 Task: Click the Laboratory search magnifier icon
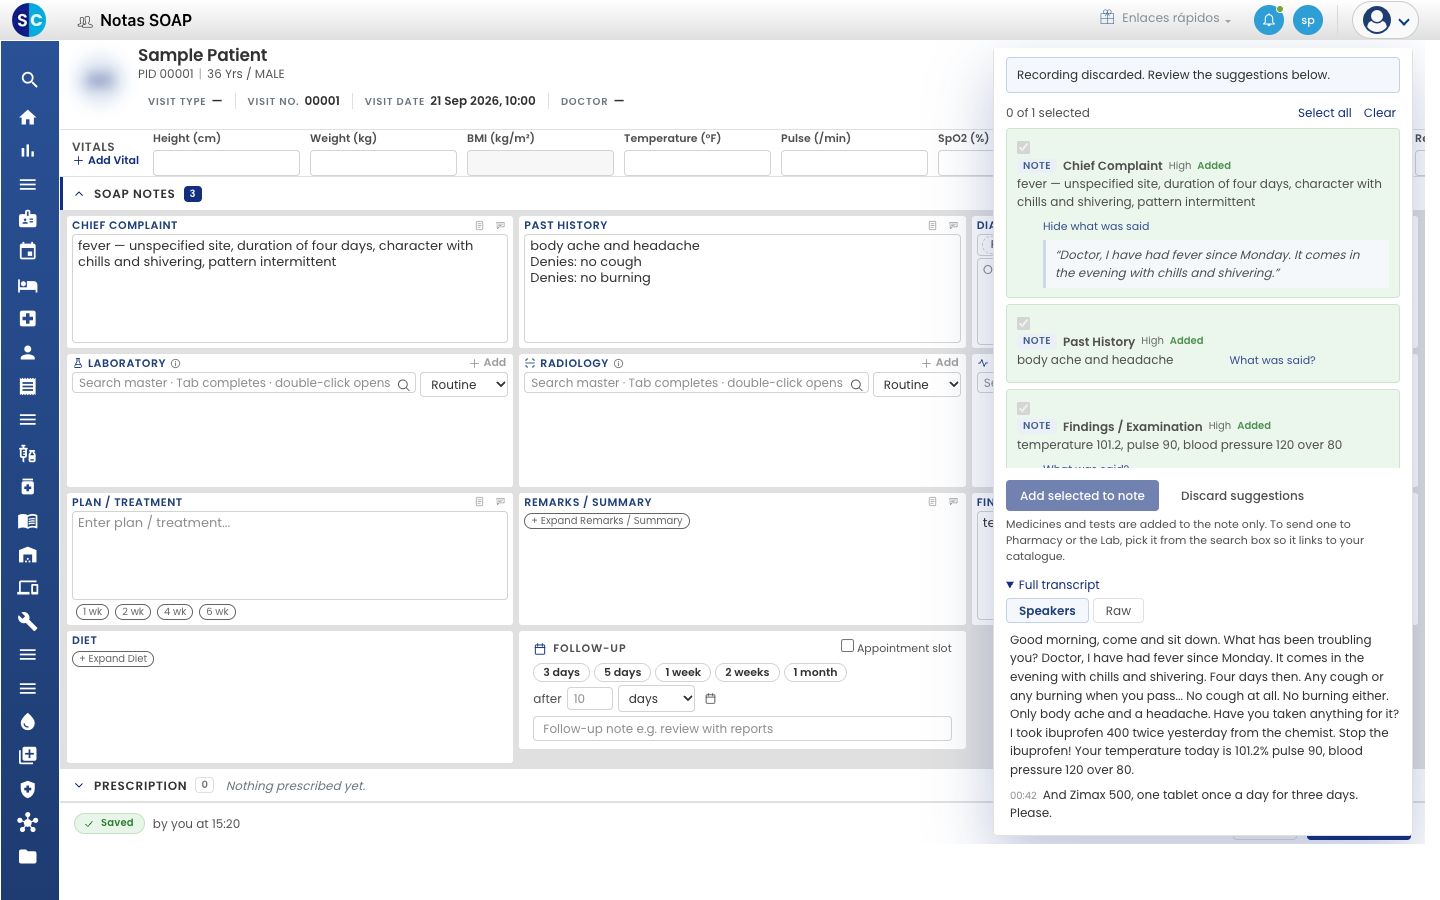(404, 385)
